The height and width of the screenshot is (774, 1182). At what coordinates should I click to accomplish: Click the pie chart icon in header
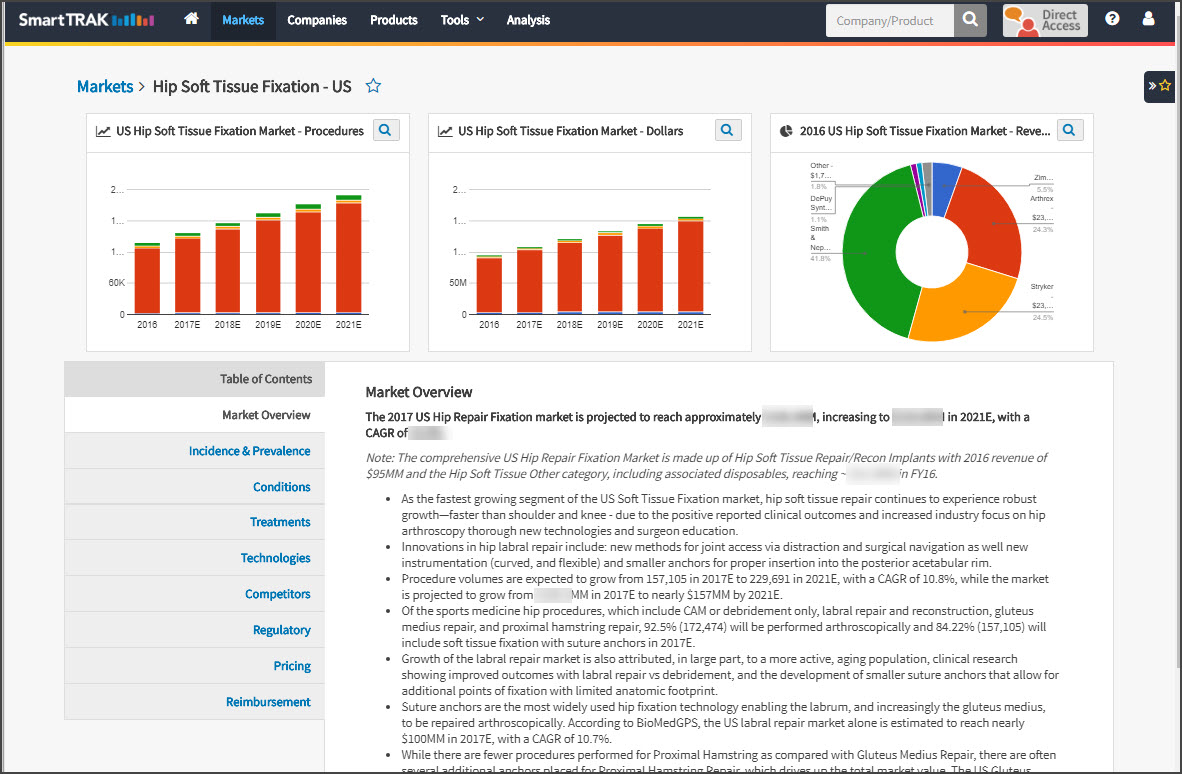point(786,131)
